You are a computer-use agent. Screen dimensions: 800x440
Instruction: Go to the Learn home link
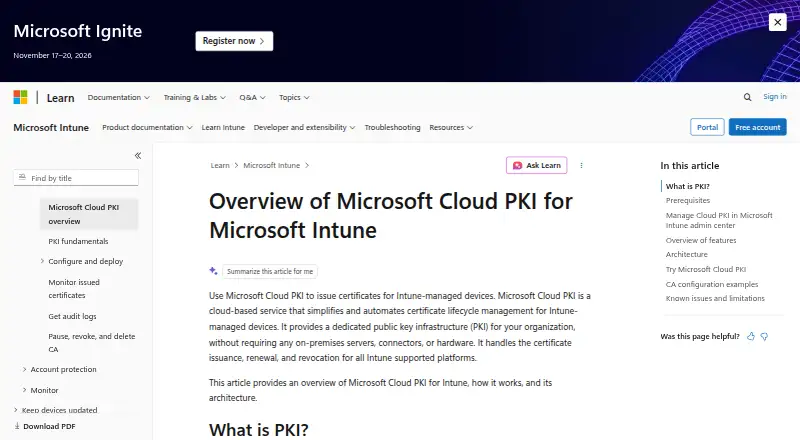(x=60, y=98)
